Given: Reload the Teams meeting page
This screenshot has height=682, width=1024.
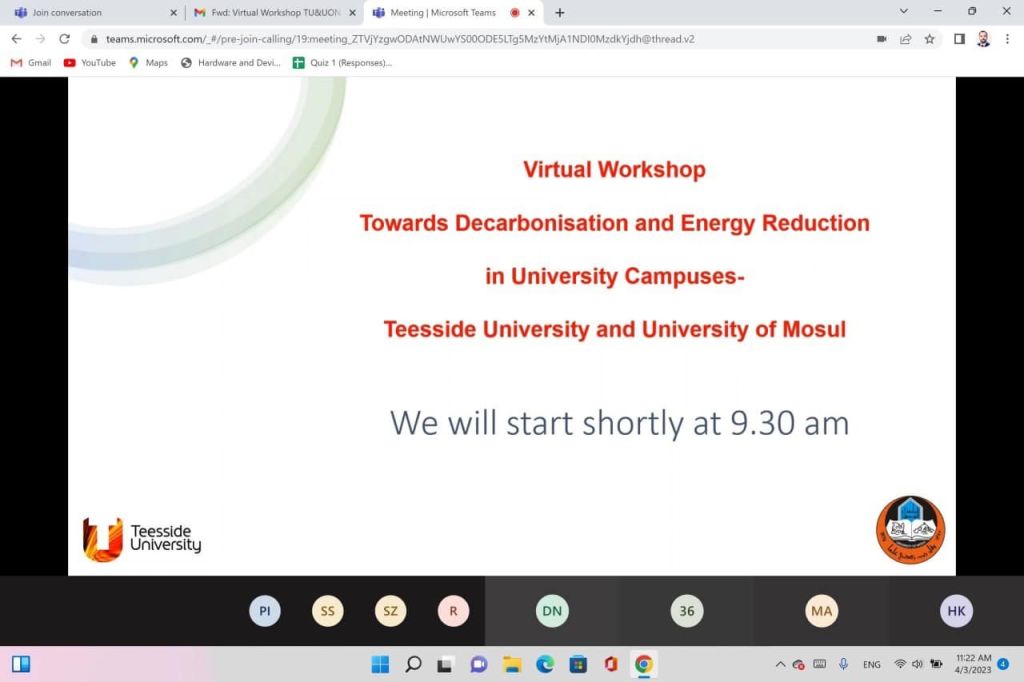Looking at the screenshot, I should (x=65, y=39).
